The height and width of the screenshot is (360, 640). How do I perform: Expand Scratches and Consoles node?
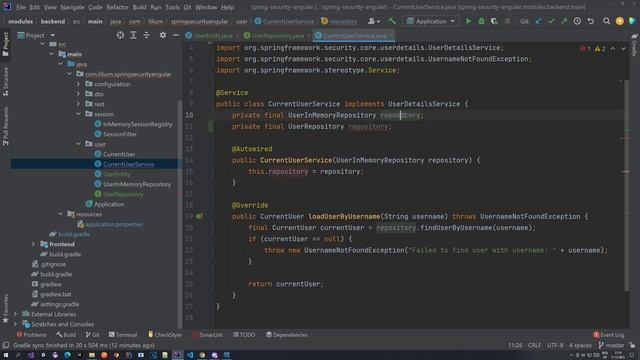click(x=16, y=324)
